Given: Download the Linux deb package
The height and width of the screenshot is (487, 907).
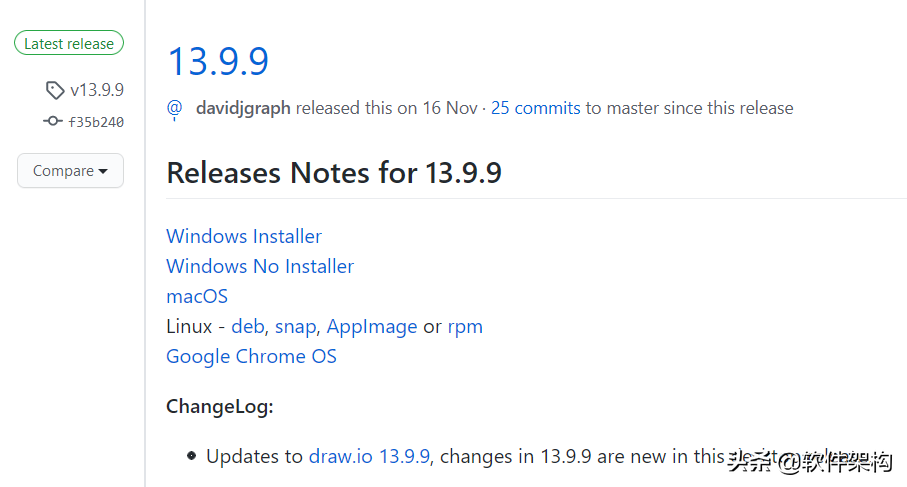Looking at the screenshot, I should coord(248,326).
